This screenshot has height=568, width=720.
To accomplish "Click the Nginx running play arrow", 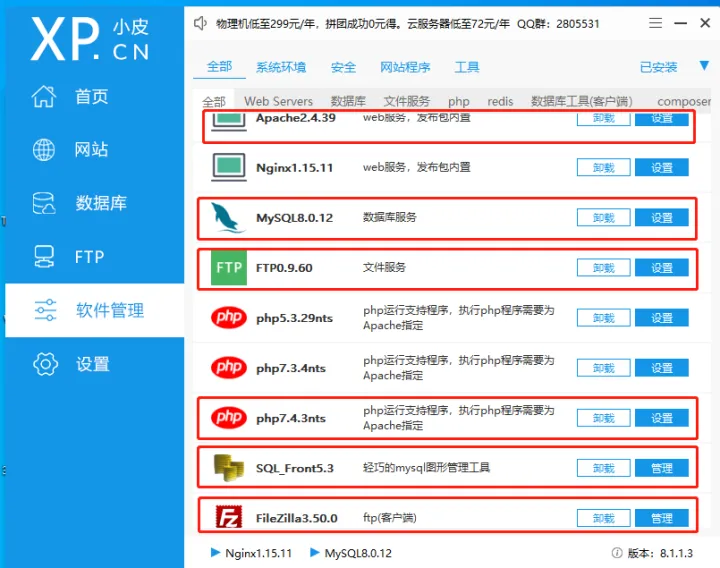I will pyautogui.click(x=215, y=552).
